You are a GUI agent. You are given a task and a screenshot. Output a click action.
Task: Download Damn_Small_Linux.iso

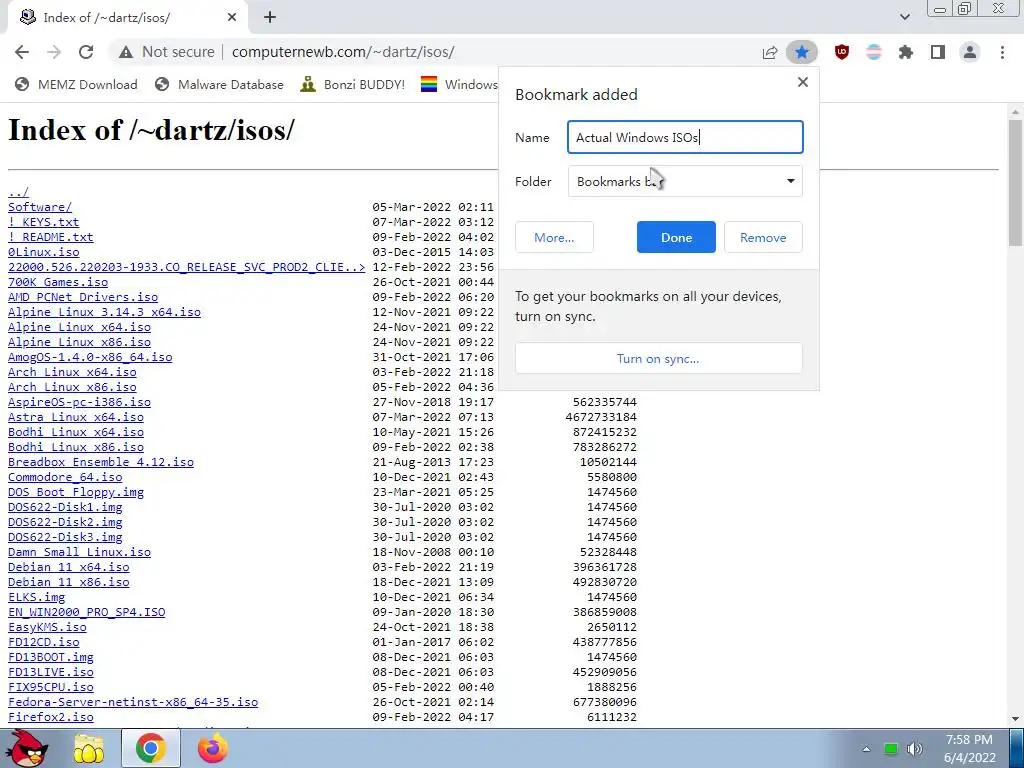point(80,552)
